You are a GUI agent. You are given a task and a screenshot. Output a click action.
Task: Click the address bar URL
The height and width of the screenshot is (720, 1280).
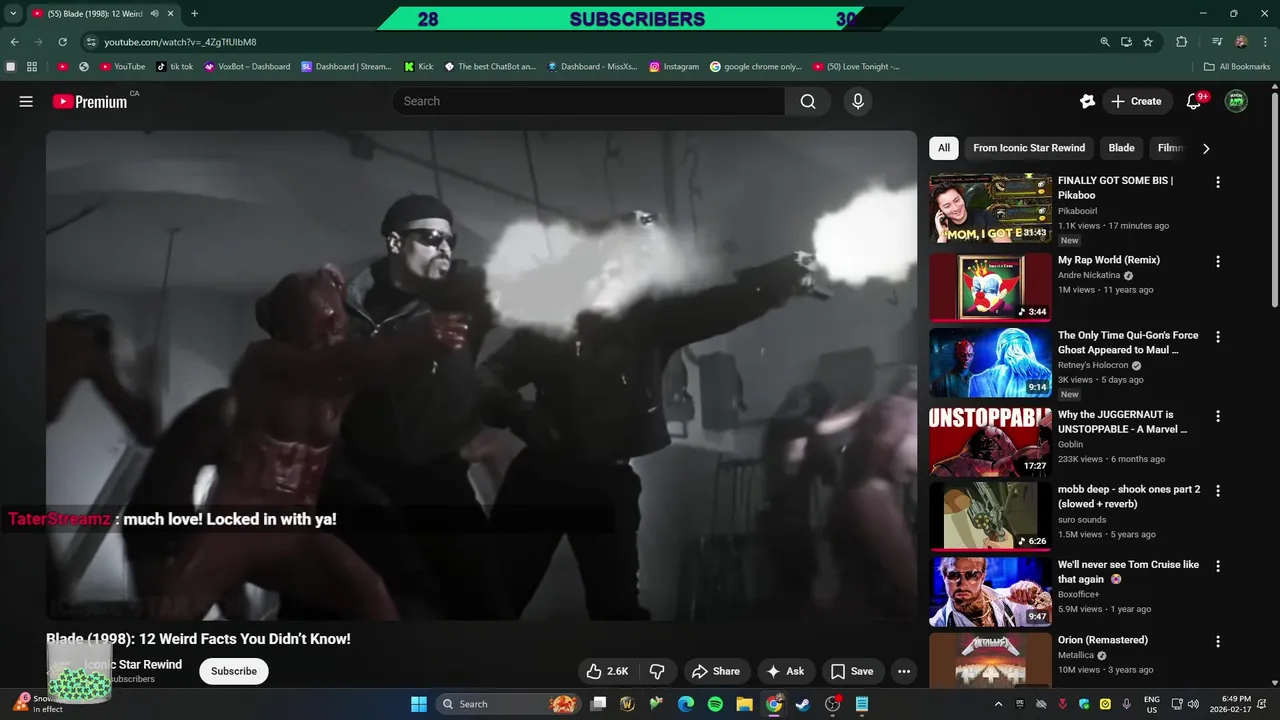tap(180, 42)
